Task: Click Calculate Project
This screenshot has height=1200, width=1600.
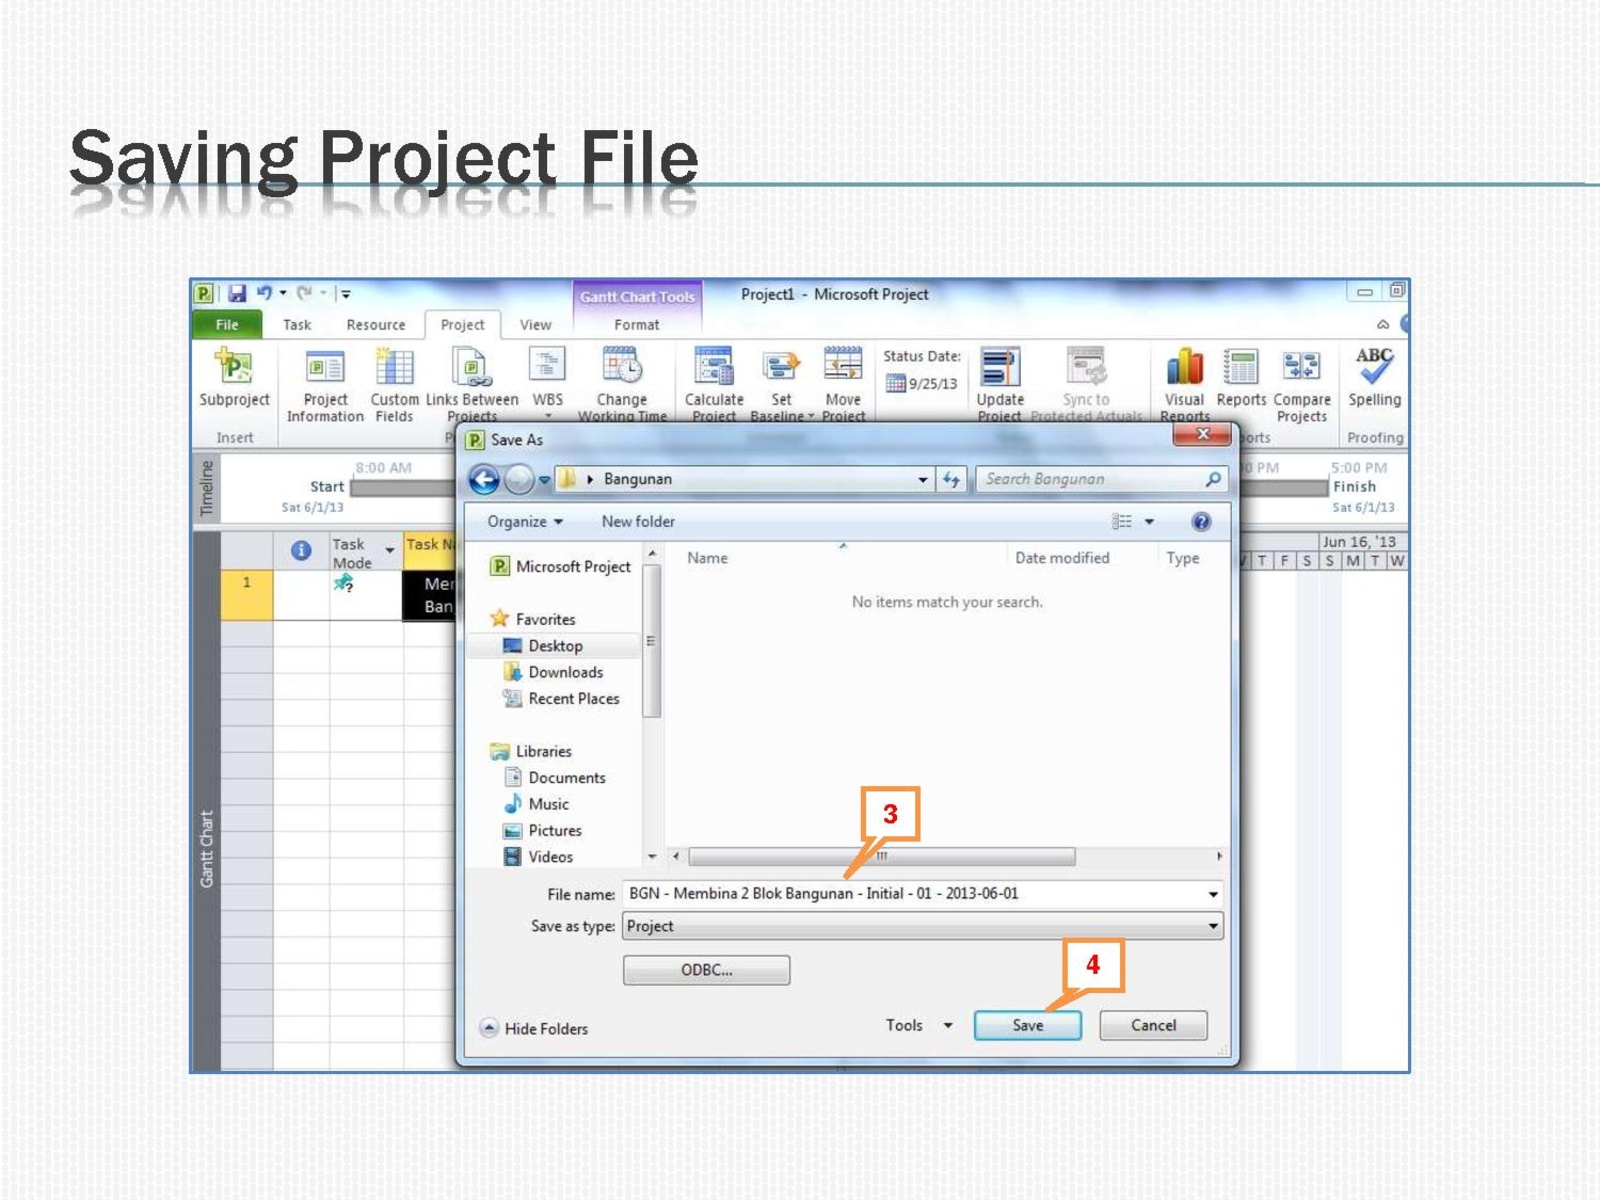Action: pyautogui.click(x=714, y=383)
